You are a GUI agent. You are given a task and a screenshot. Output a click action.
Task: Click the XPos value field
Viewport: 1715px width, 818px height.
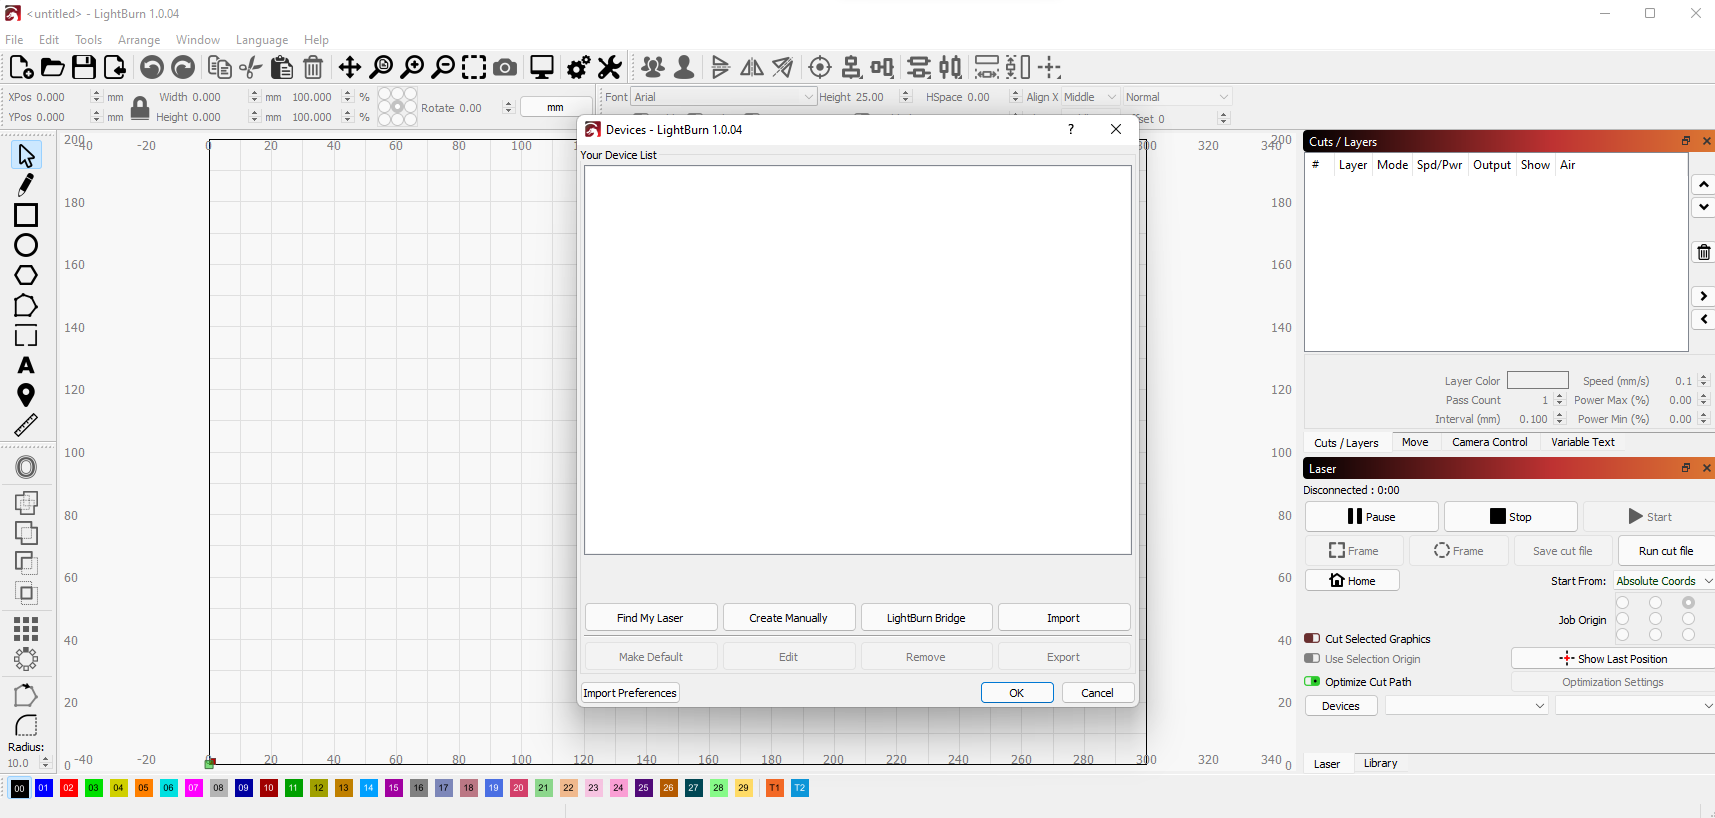[x=60, y=97]
